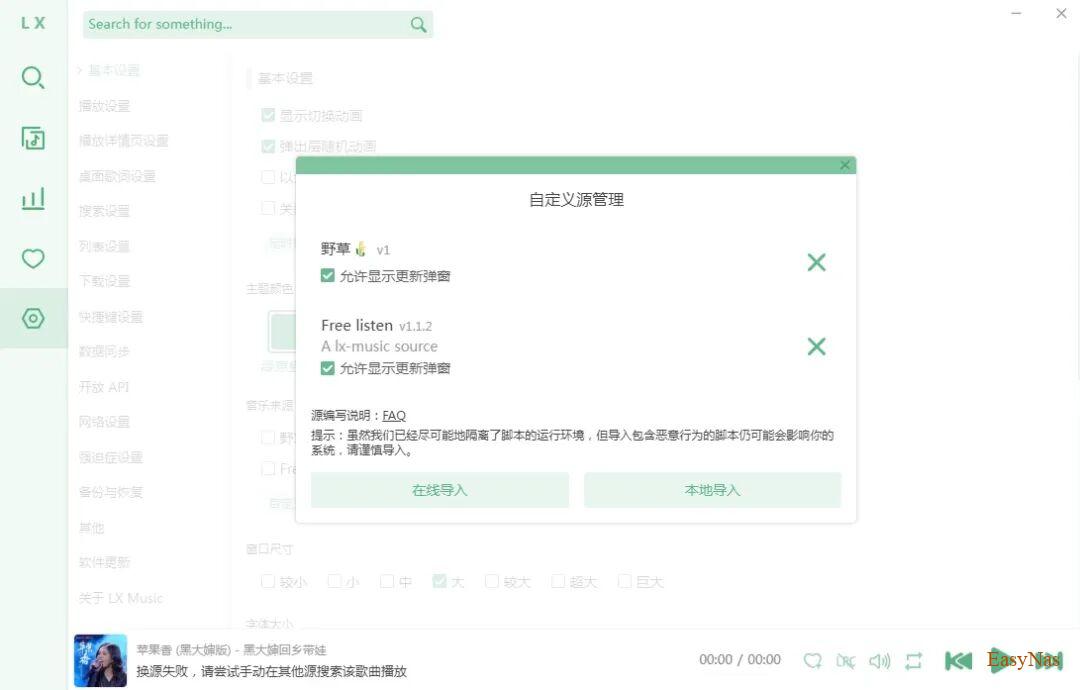This screenshot has height=690, width=1080.
Task: Go to 强迫症设置 section
Action: pyautogui.click(x=111, y=457)
